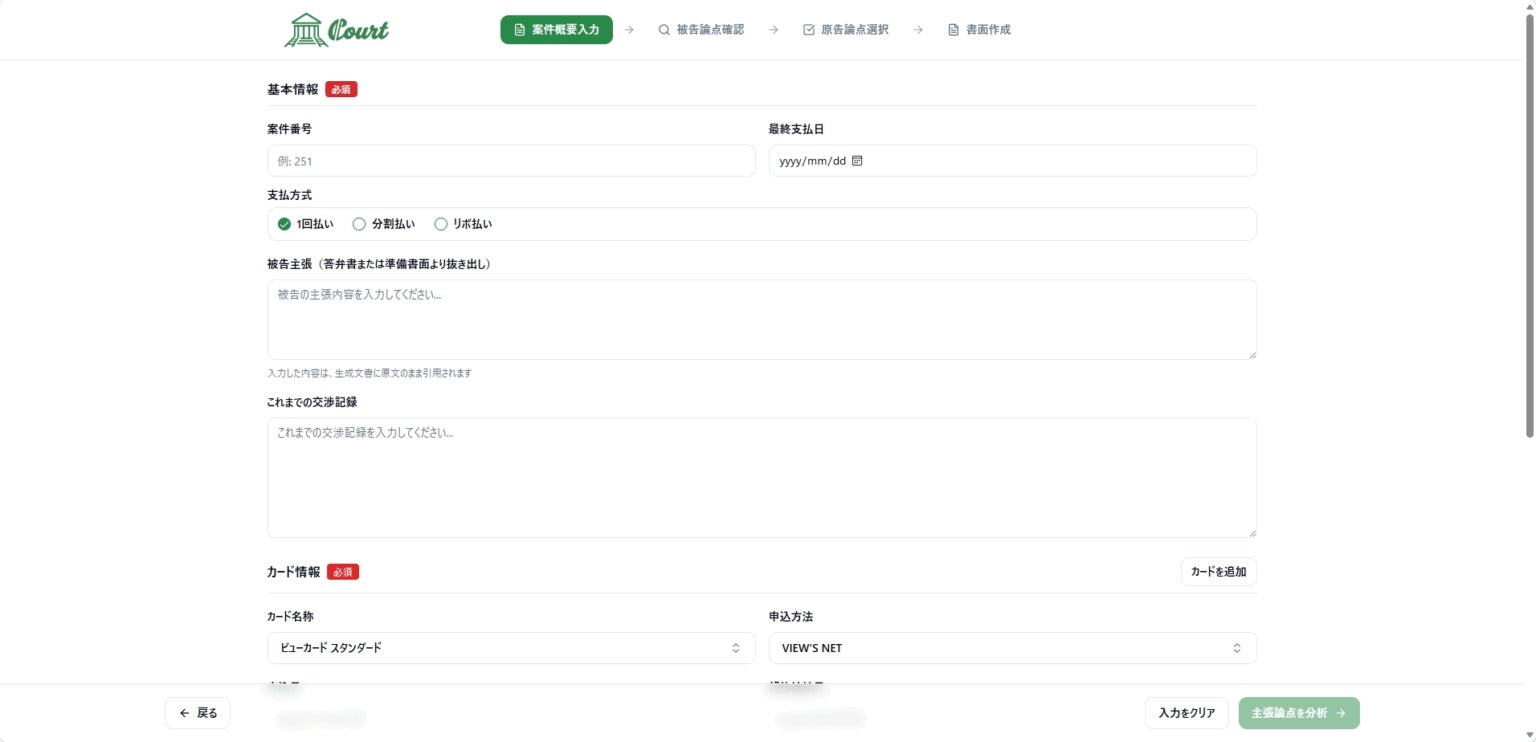Switch to the 被告論点確認 step
The height and width of the screenshot is (742, 1536).
point(702,29)
